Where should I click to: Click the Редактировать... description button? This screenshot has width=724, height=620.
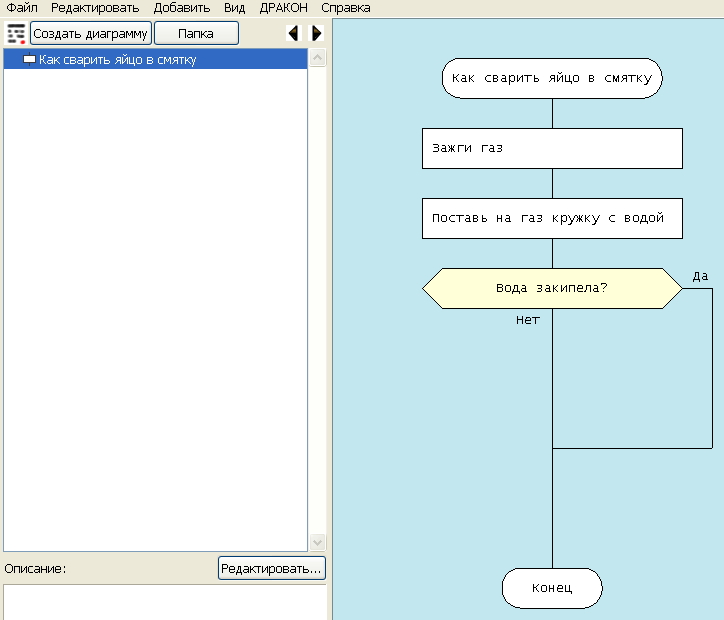tap(271, 568)
